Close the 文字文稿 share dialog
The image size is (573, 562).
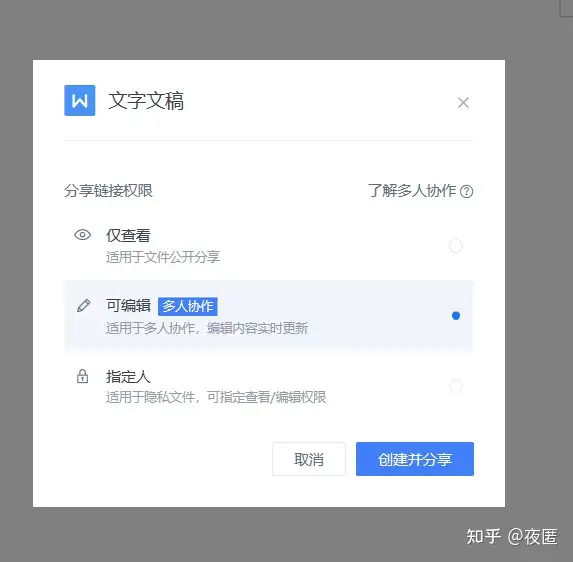pos(463,103)
